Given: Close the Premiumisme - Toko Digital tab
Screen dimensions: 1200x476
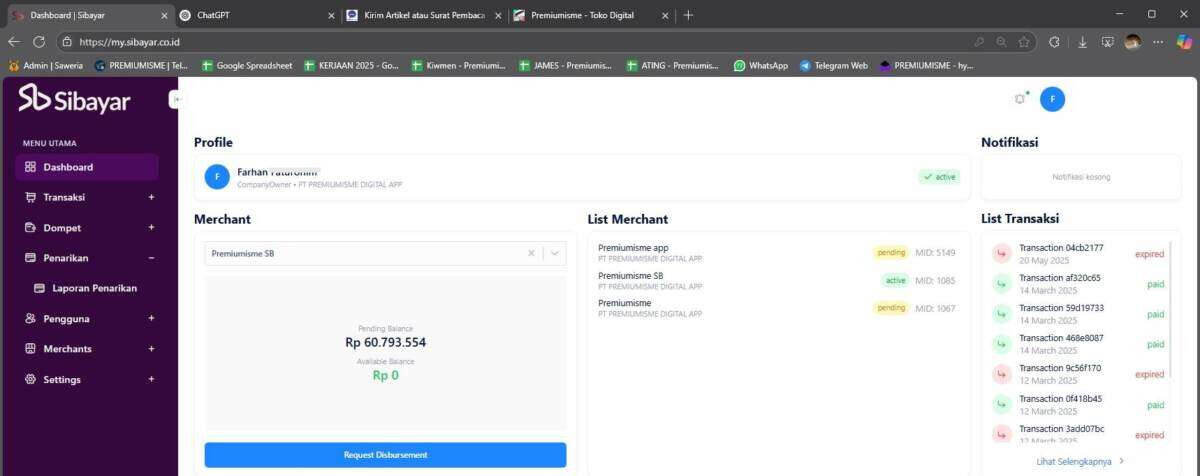Looking at the screenshot, I should tap(664, 15).
